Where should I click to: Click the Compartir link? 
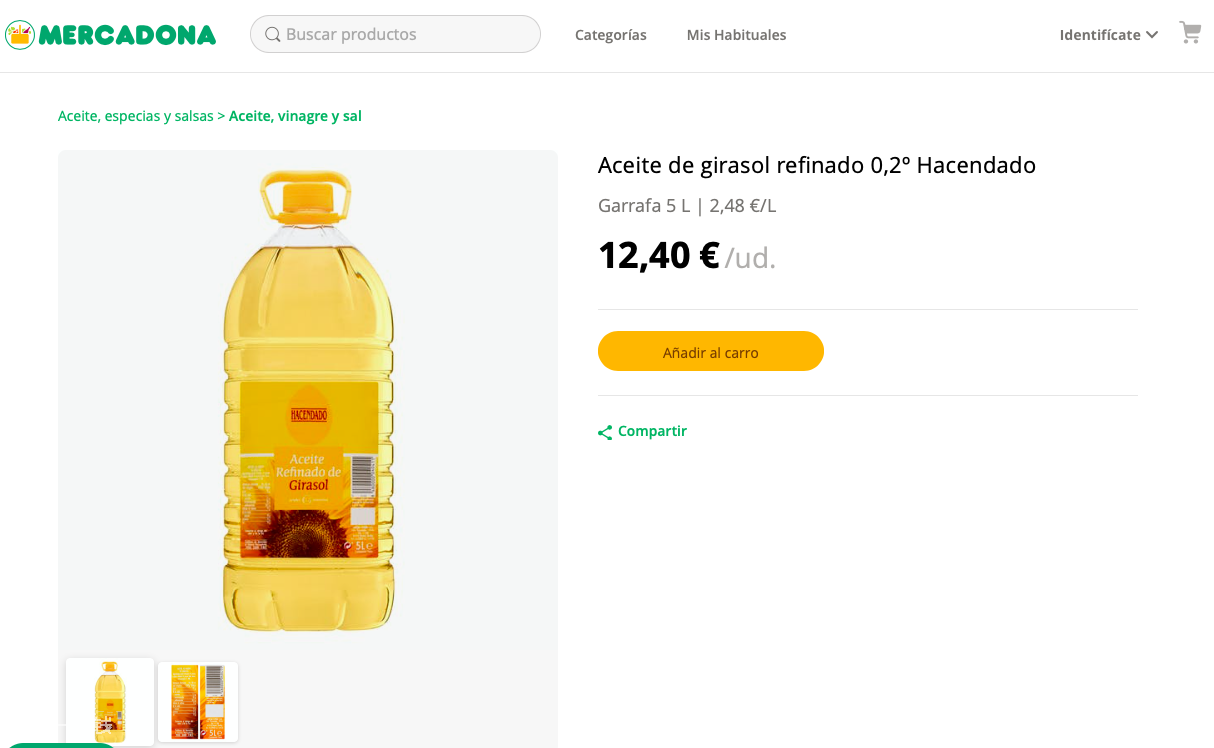(x=652, y=431)
